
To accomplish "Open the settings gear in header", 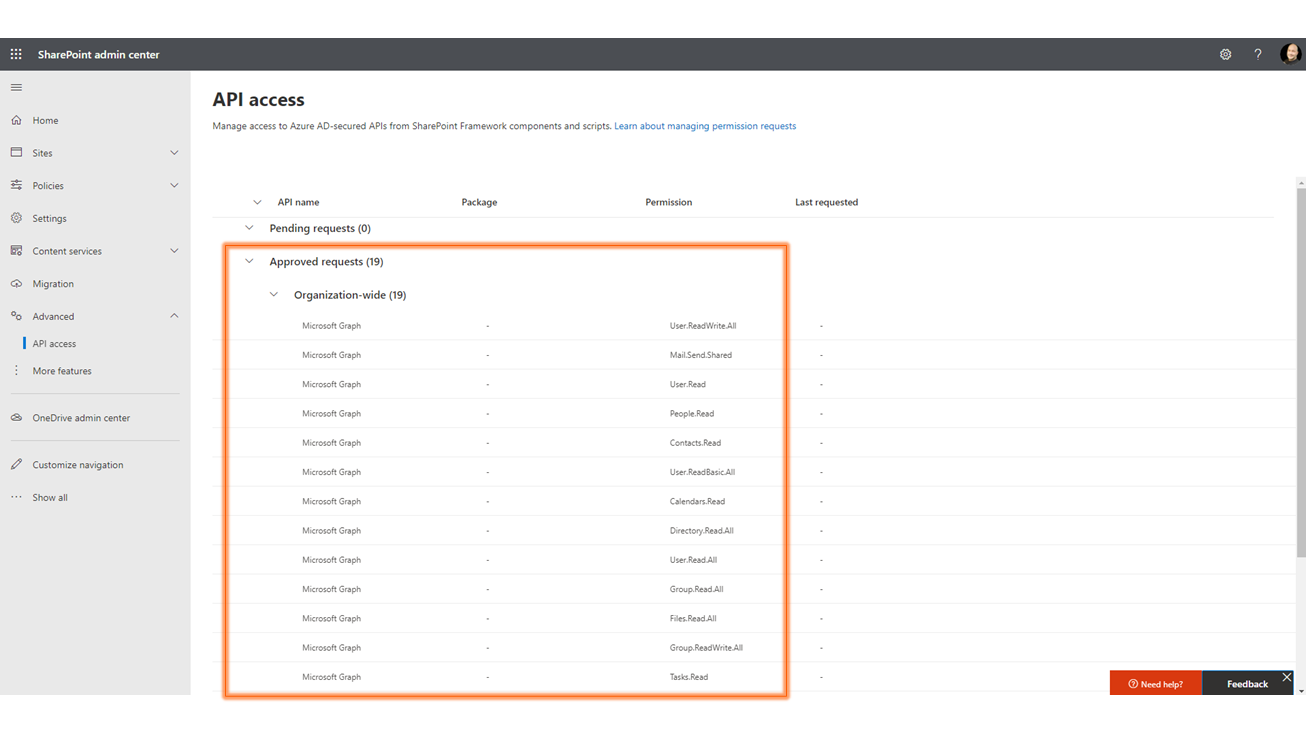I will click(x=1225, y=55).
